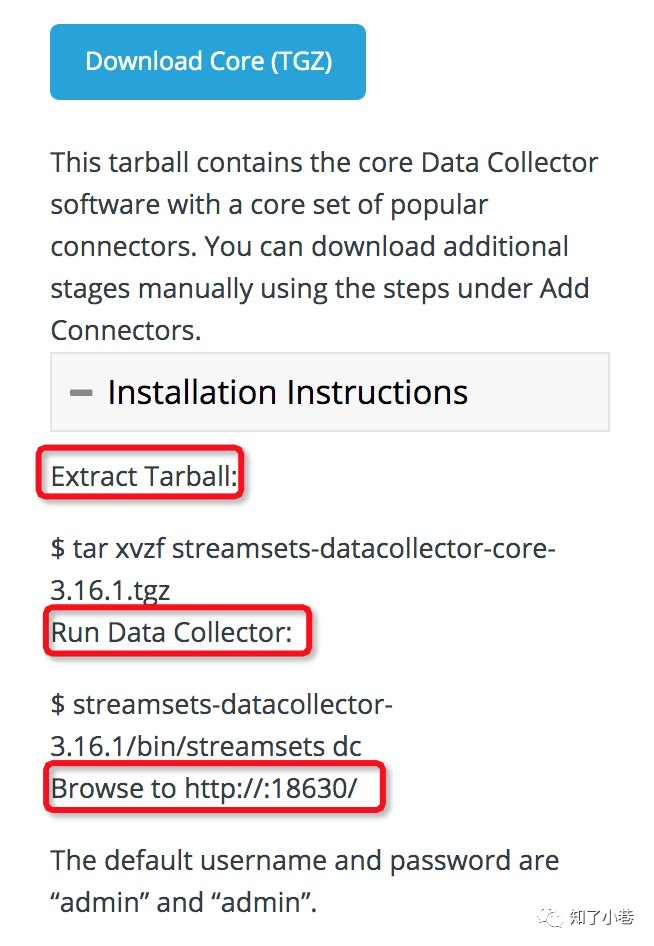This screenshot has height=946, width=654.
Task: Click the 3.16.1/bin/streamsets dc command line
Action: 206,746
